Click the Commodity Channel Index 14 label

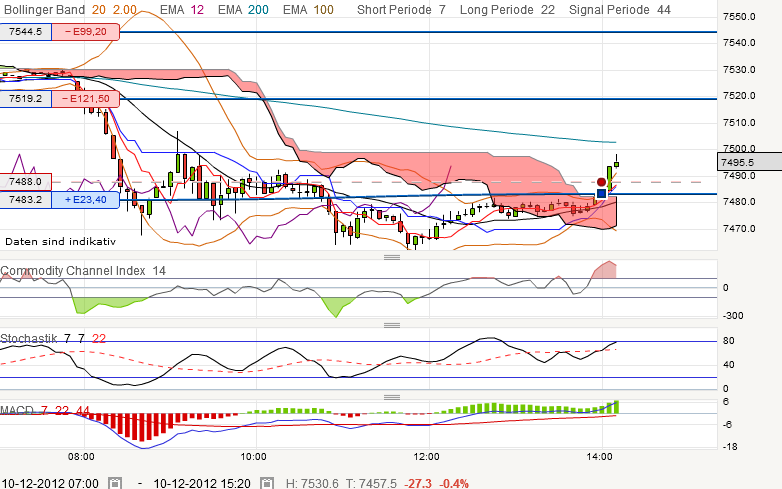(x=83, y=271)
